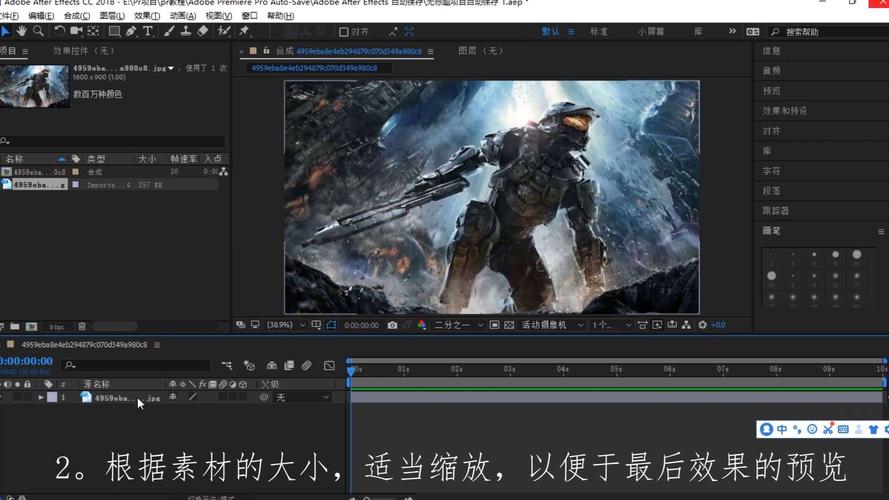Select the Roto Brush tool

[x=224, y=31]
